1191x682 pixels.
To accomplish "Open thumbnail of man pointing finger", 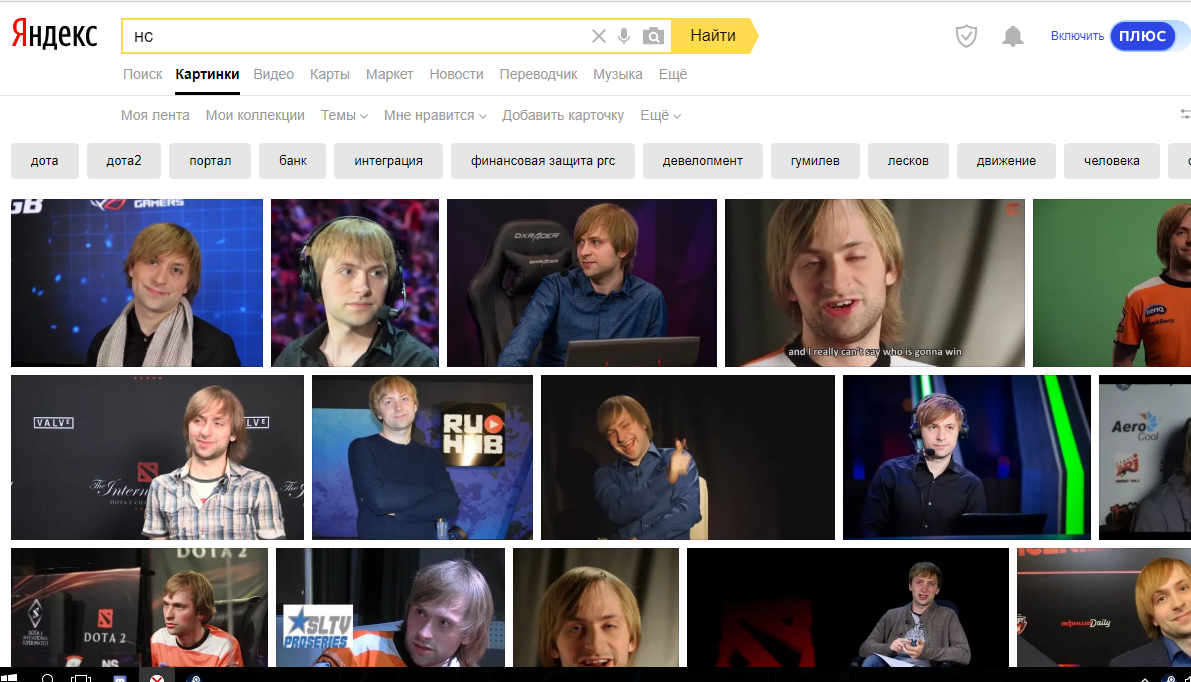I will pyautogui.click(x=687, y=457).
